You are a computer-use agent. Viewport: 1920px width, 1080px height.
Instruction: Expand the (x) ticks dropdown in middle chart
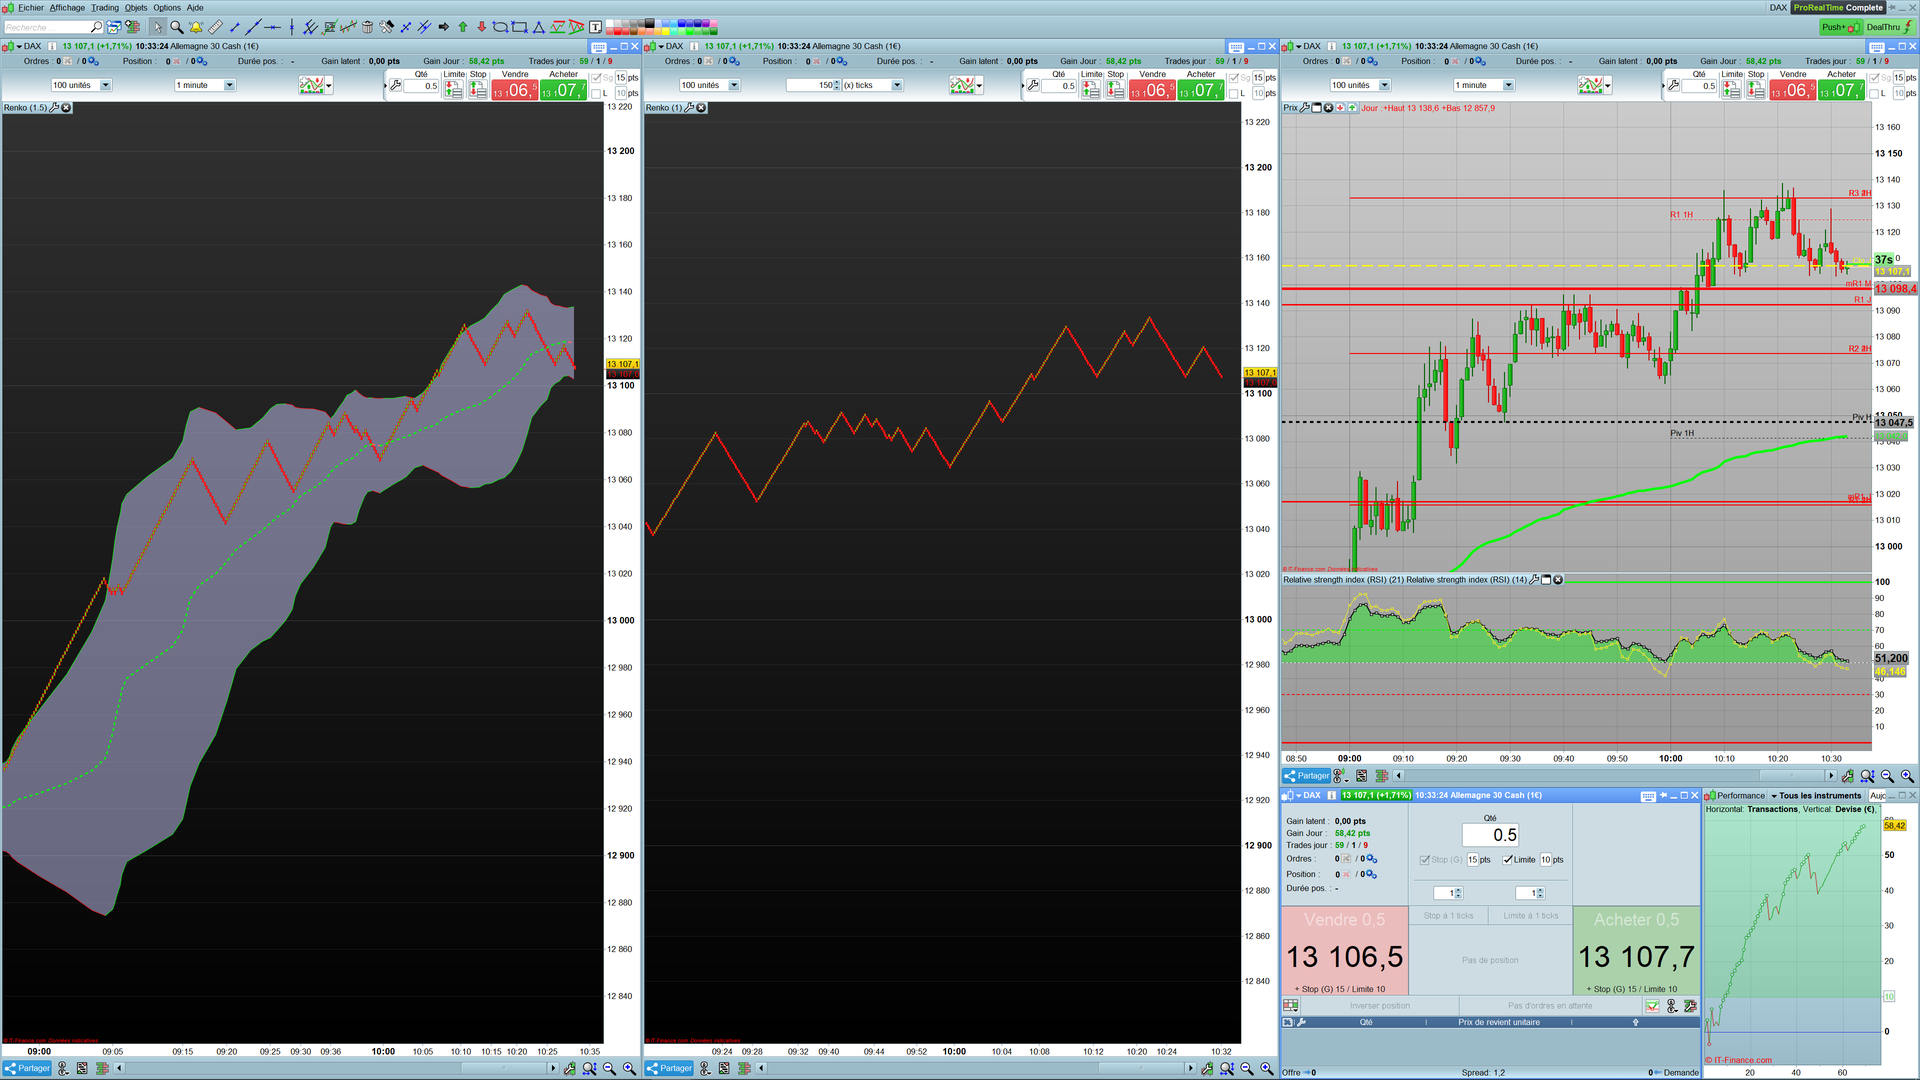pos(896,85)
